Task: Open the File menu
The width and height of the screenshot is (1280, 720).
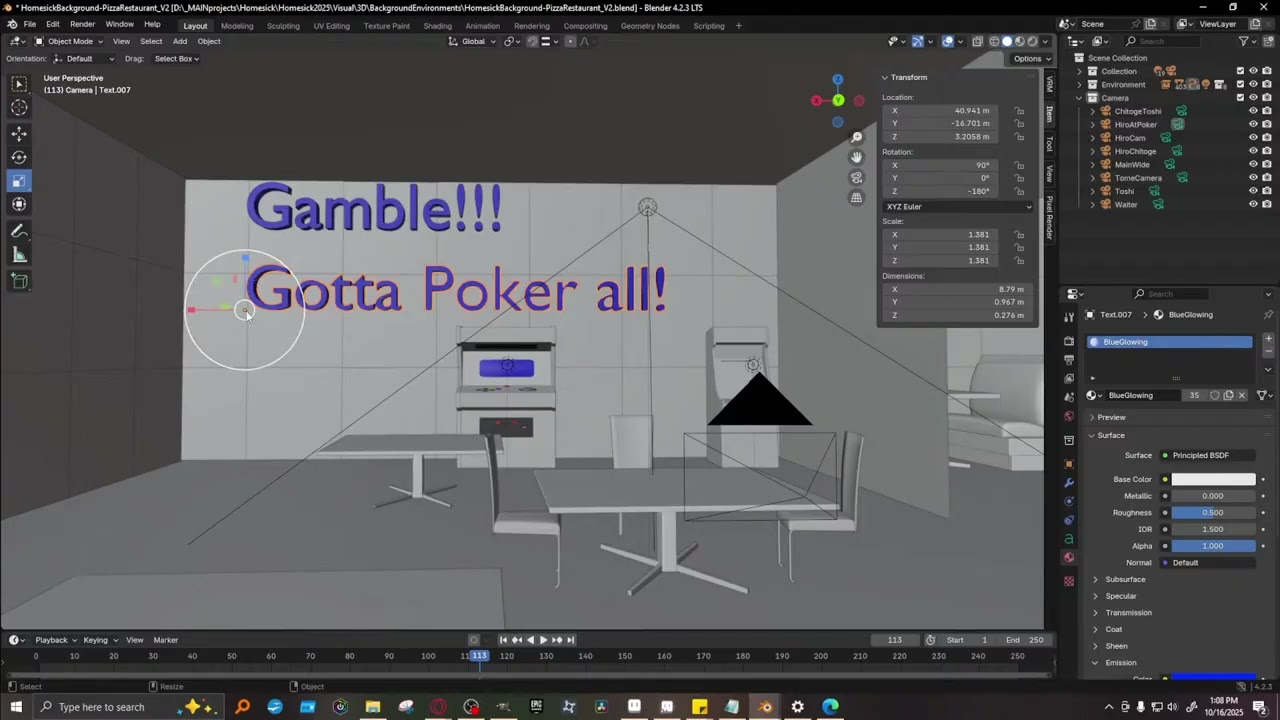Action: coord(30,25)
